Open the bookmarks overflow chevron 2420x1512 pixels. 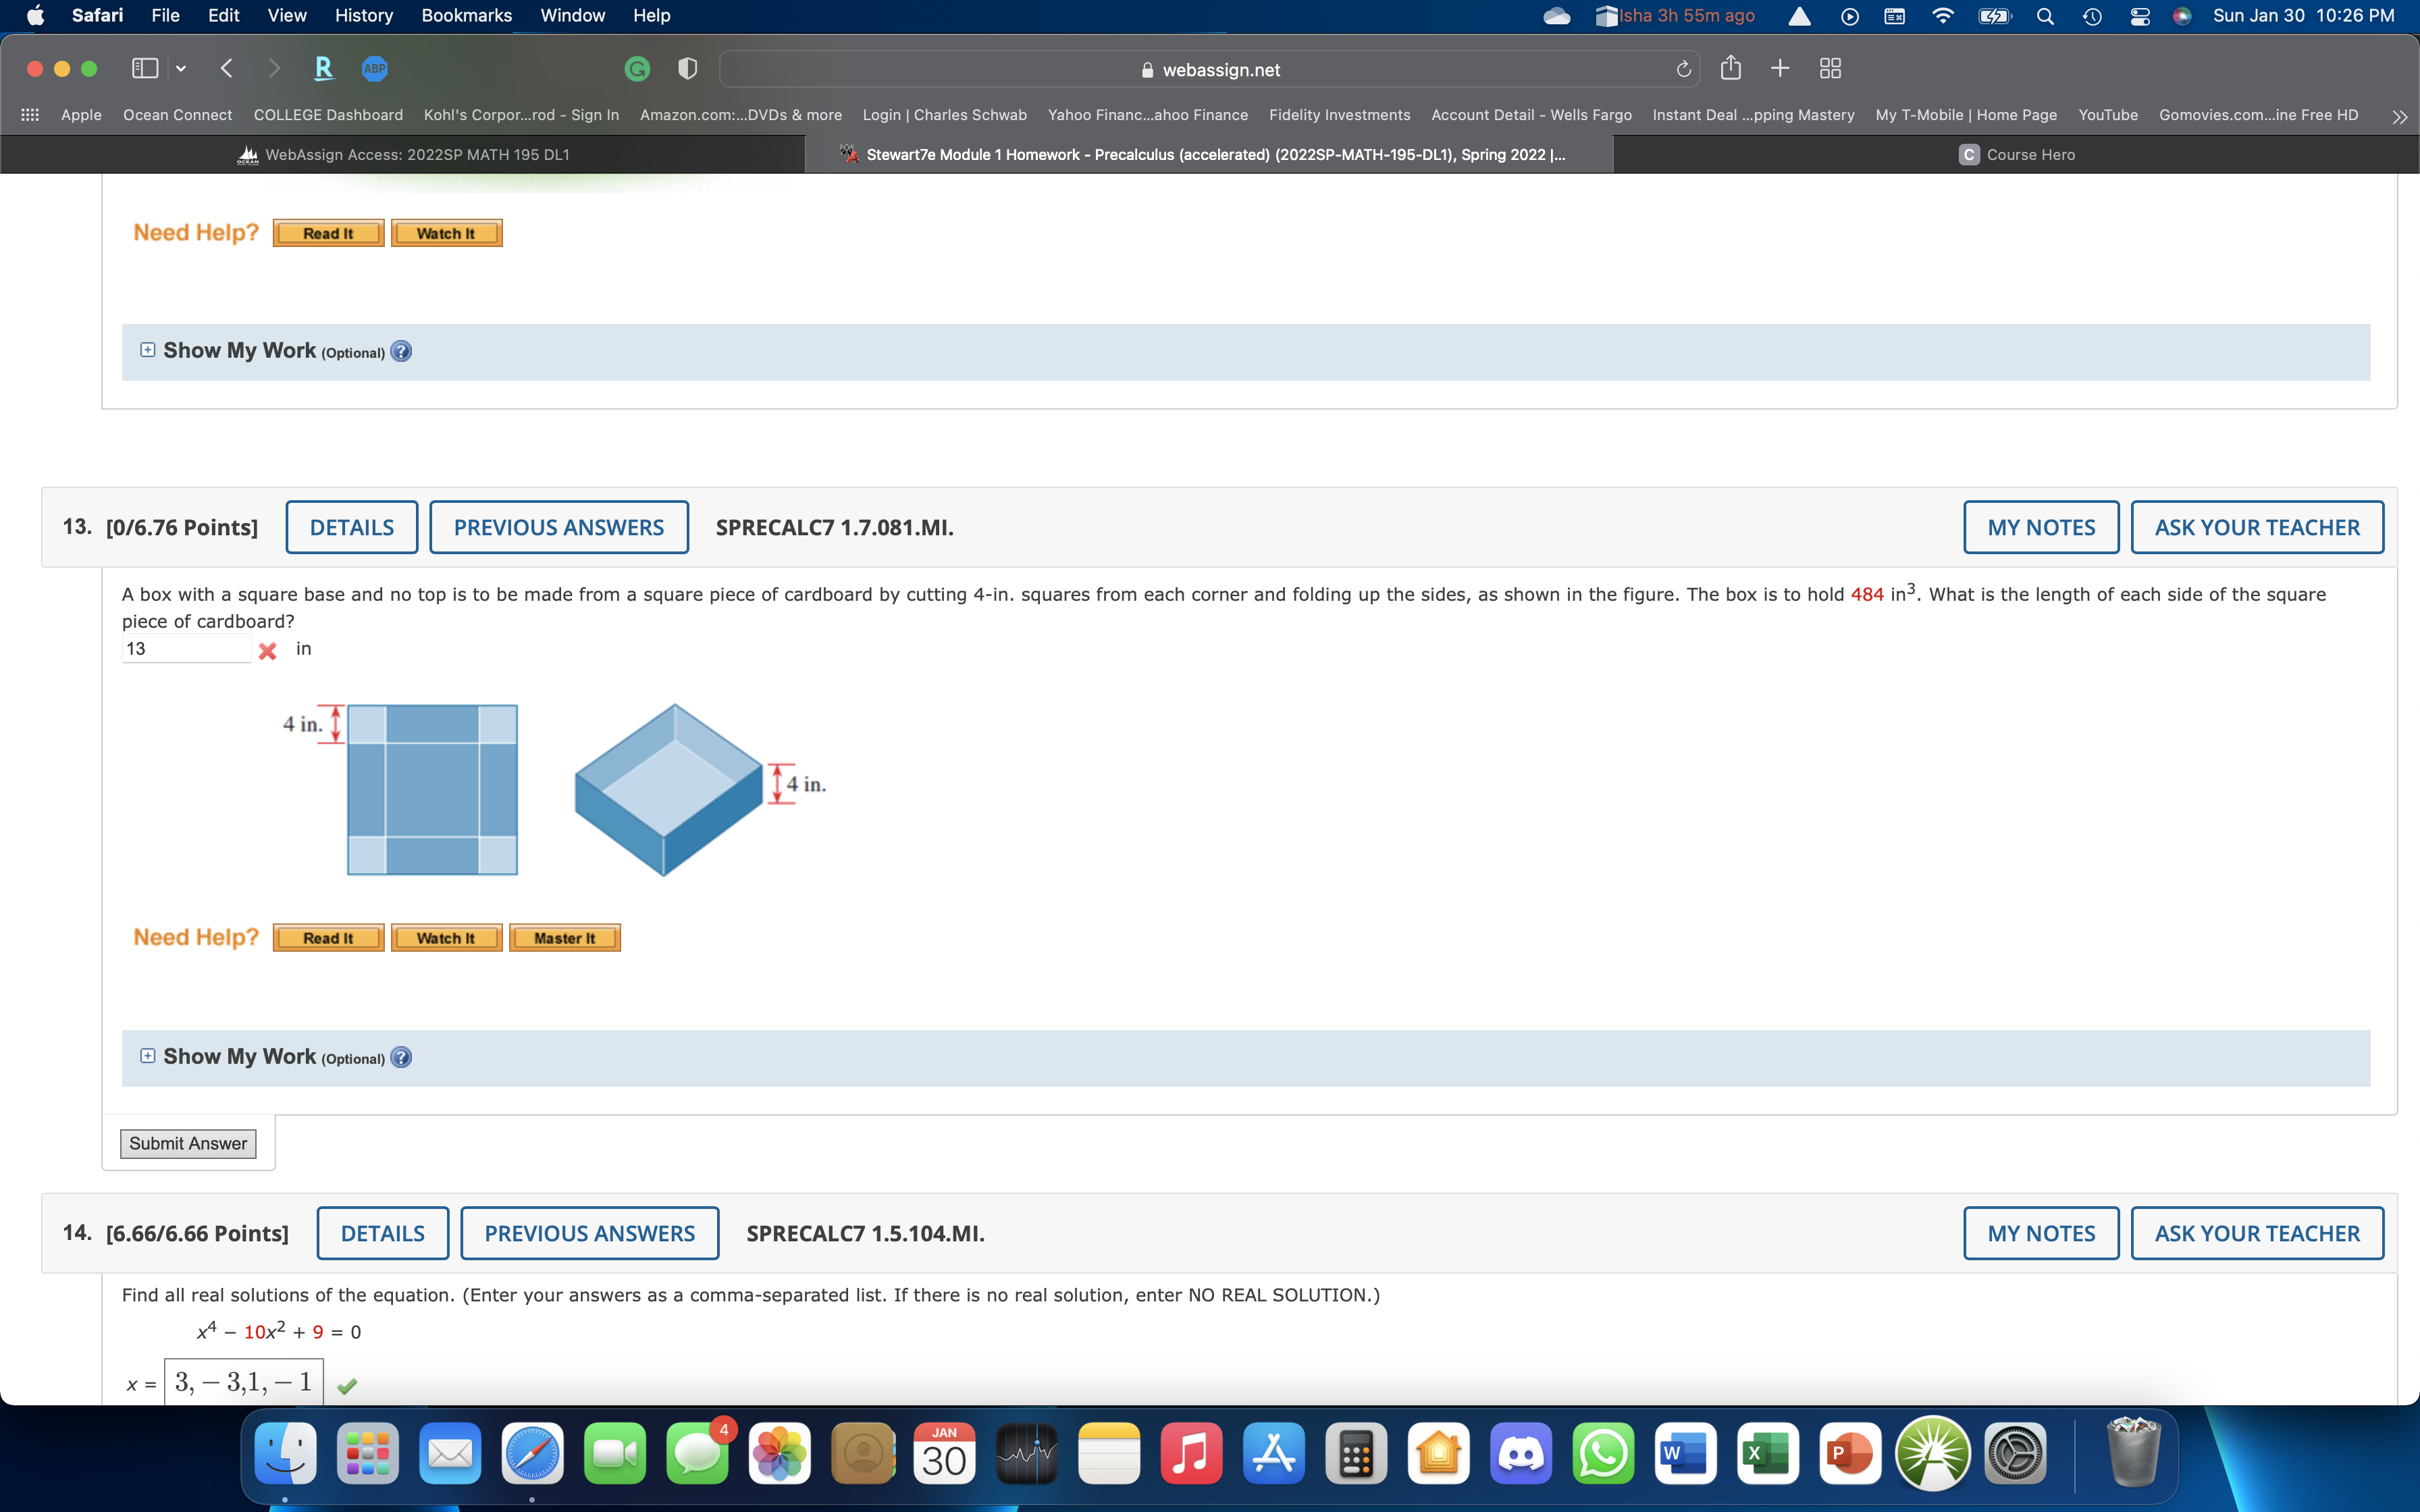point(2399,116)
